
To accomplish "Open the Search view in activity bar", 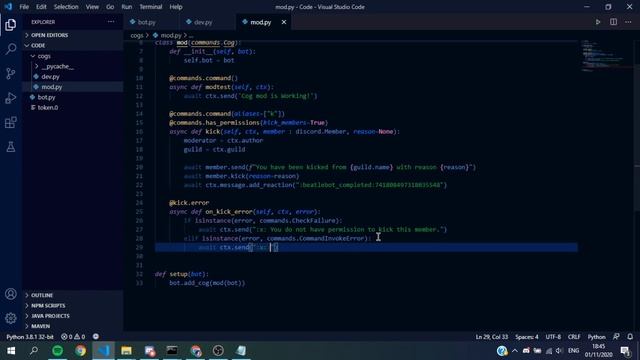I will (11, 49).
